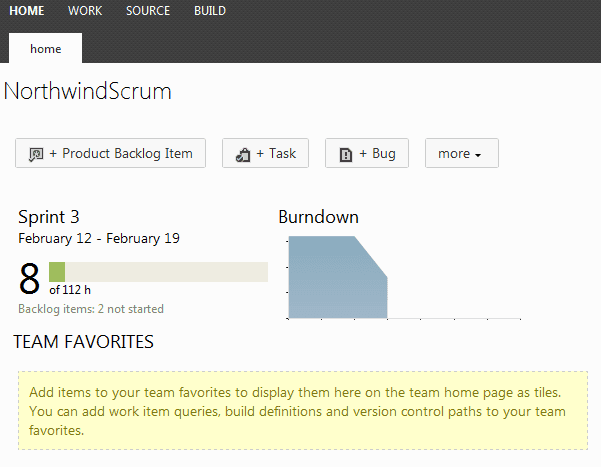601x467 pixels.
Task: Expand the 'more' dropdown button
Action: coord(461,153)
